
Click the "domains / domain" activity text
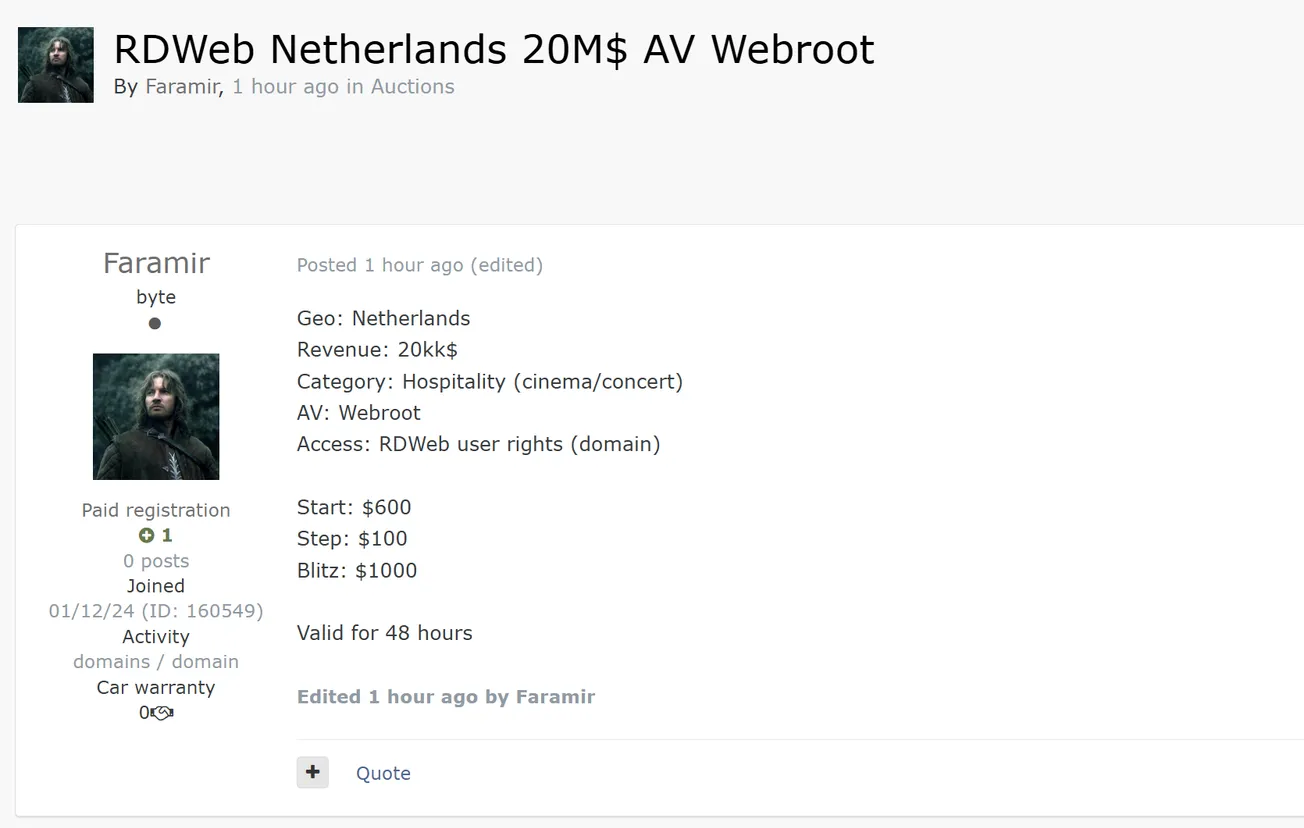click(156, 662)
